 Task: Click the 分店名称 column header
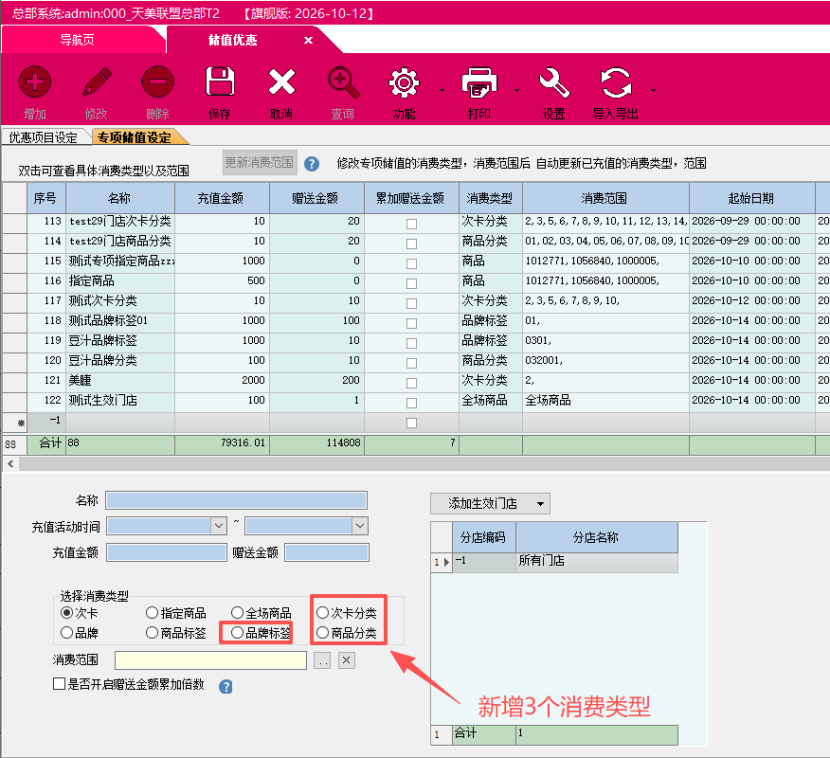[x=596, y=538]
